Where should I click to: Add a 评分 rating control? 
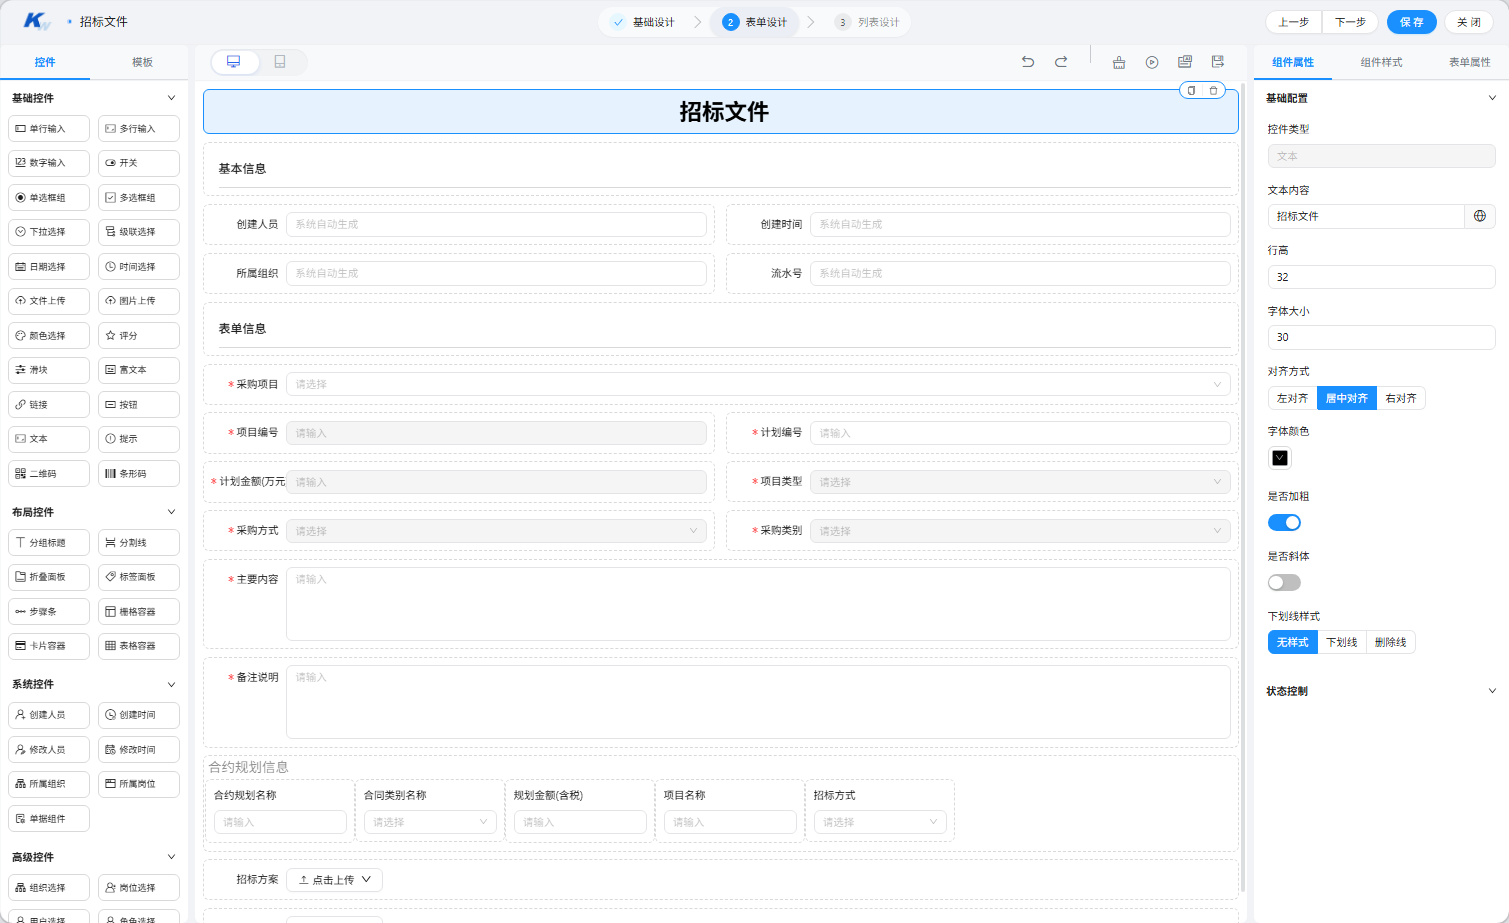click(x=139, y=336)
